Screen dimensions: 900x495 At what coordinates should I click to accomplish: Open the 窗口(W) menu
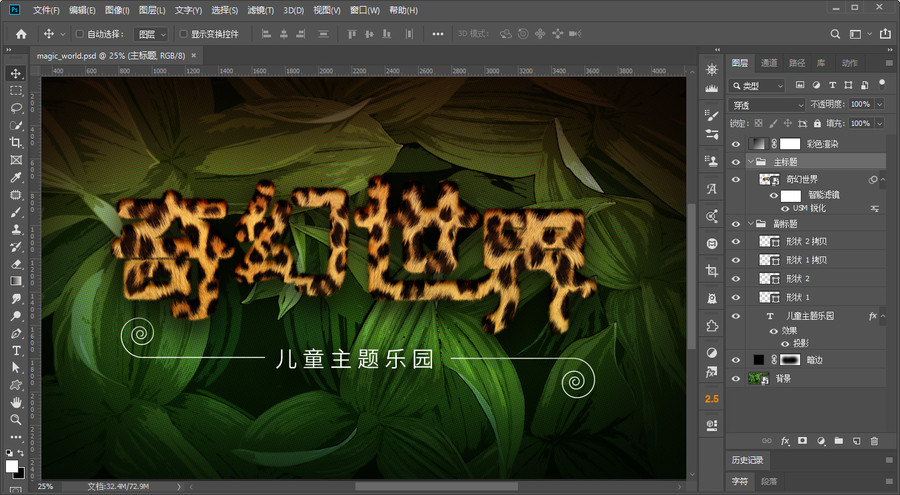coord(365,10)
